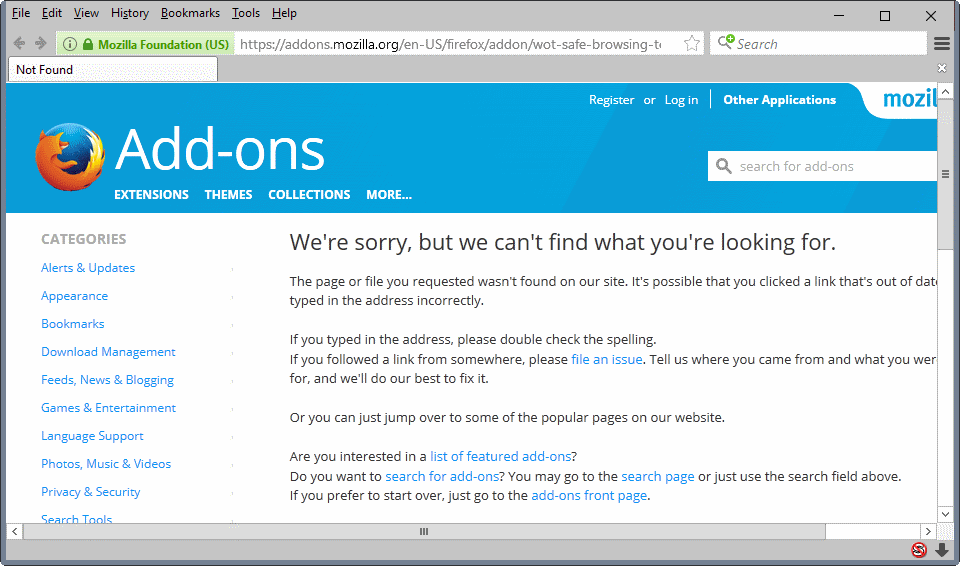Click the Mozilla Foundation (US) identity label
The width and height of the screenshot is (960, 566).
tap(163, 44)
